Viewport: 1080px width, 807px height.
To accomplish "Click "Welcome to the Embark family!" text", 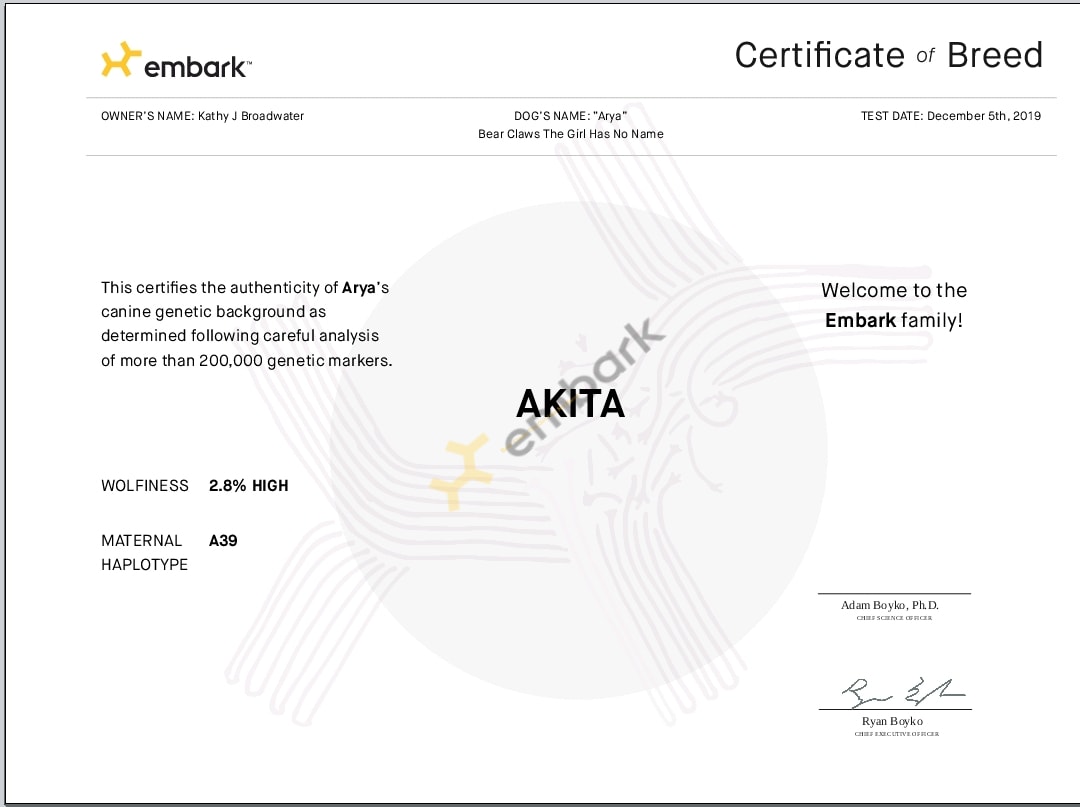I will point(894,305).
